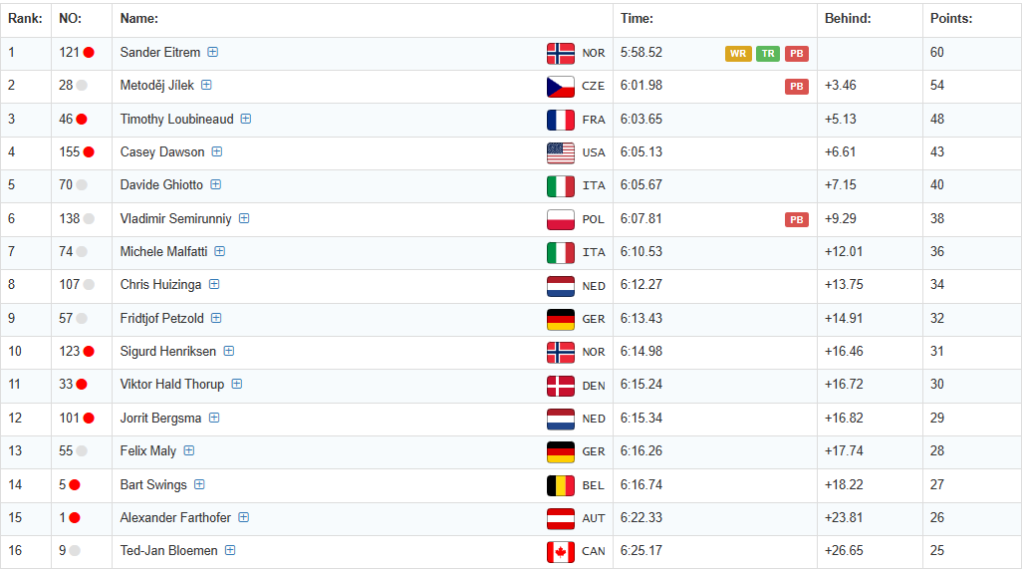This screenshot has width=1024, height=570.
Task: Click the grey dot next to number 28
Action: point(82,86)
